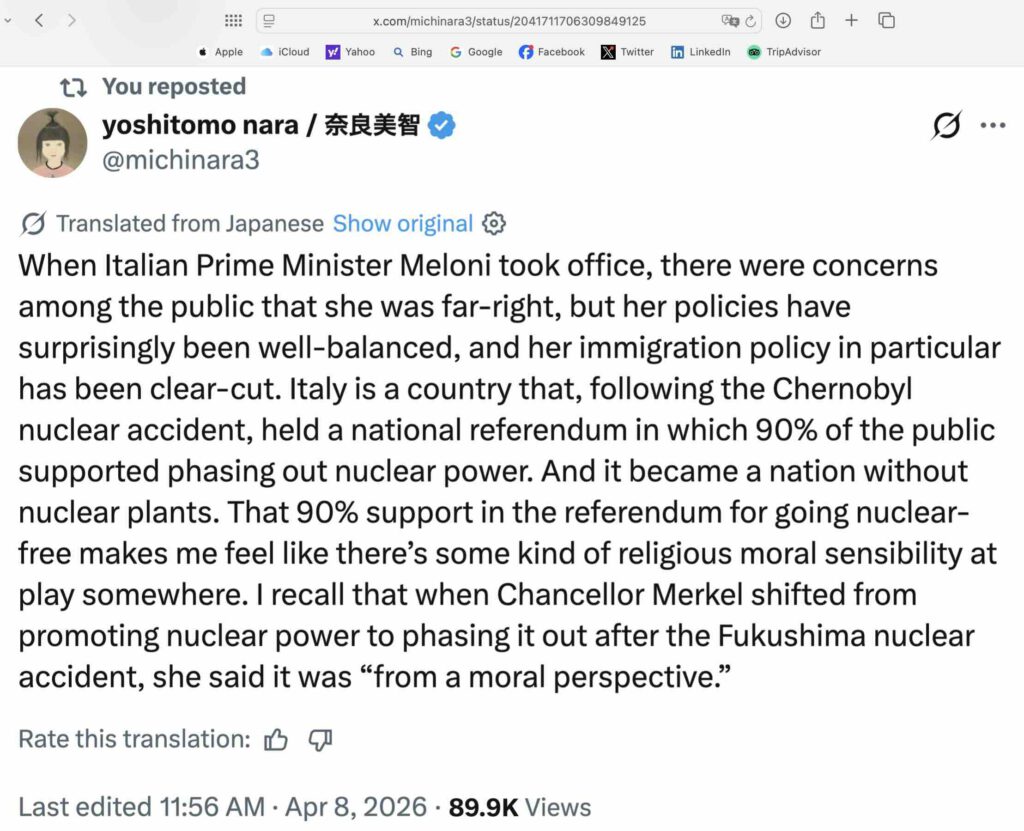This screenshot has height=831, width=1024.
Task: Toggle Show original translation link
Action: pos(402,223)
